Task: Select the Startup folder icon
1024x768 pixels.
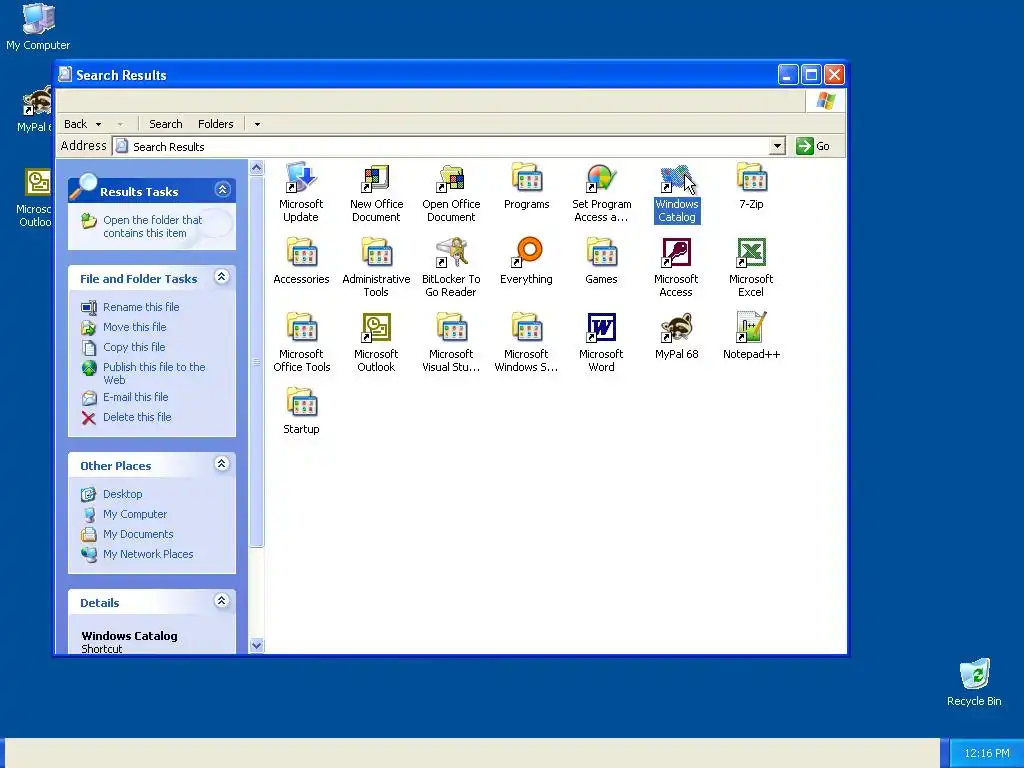Action: [301, 404]
